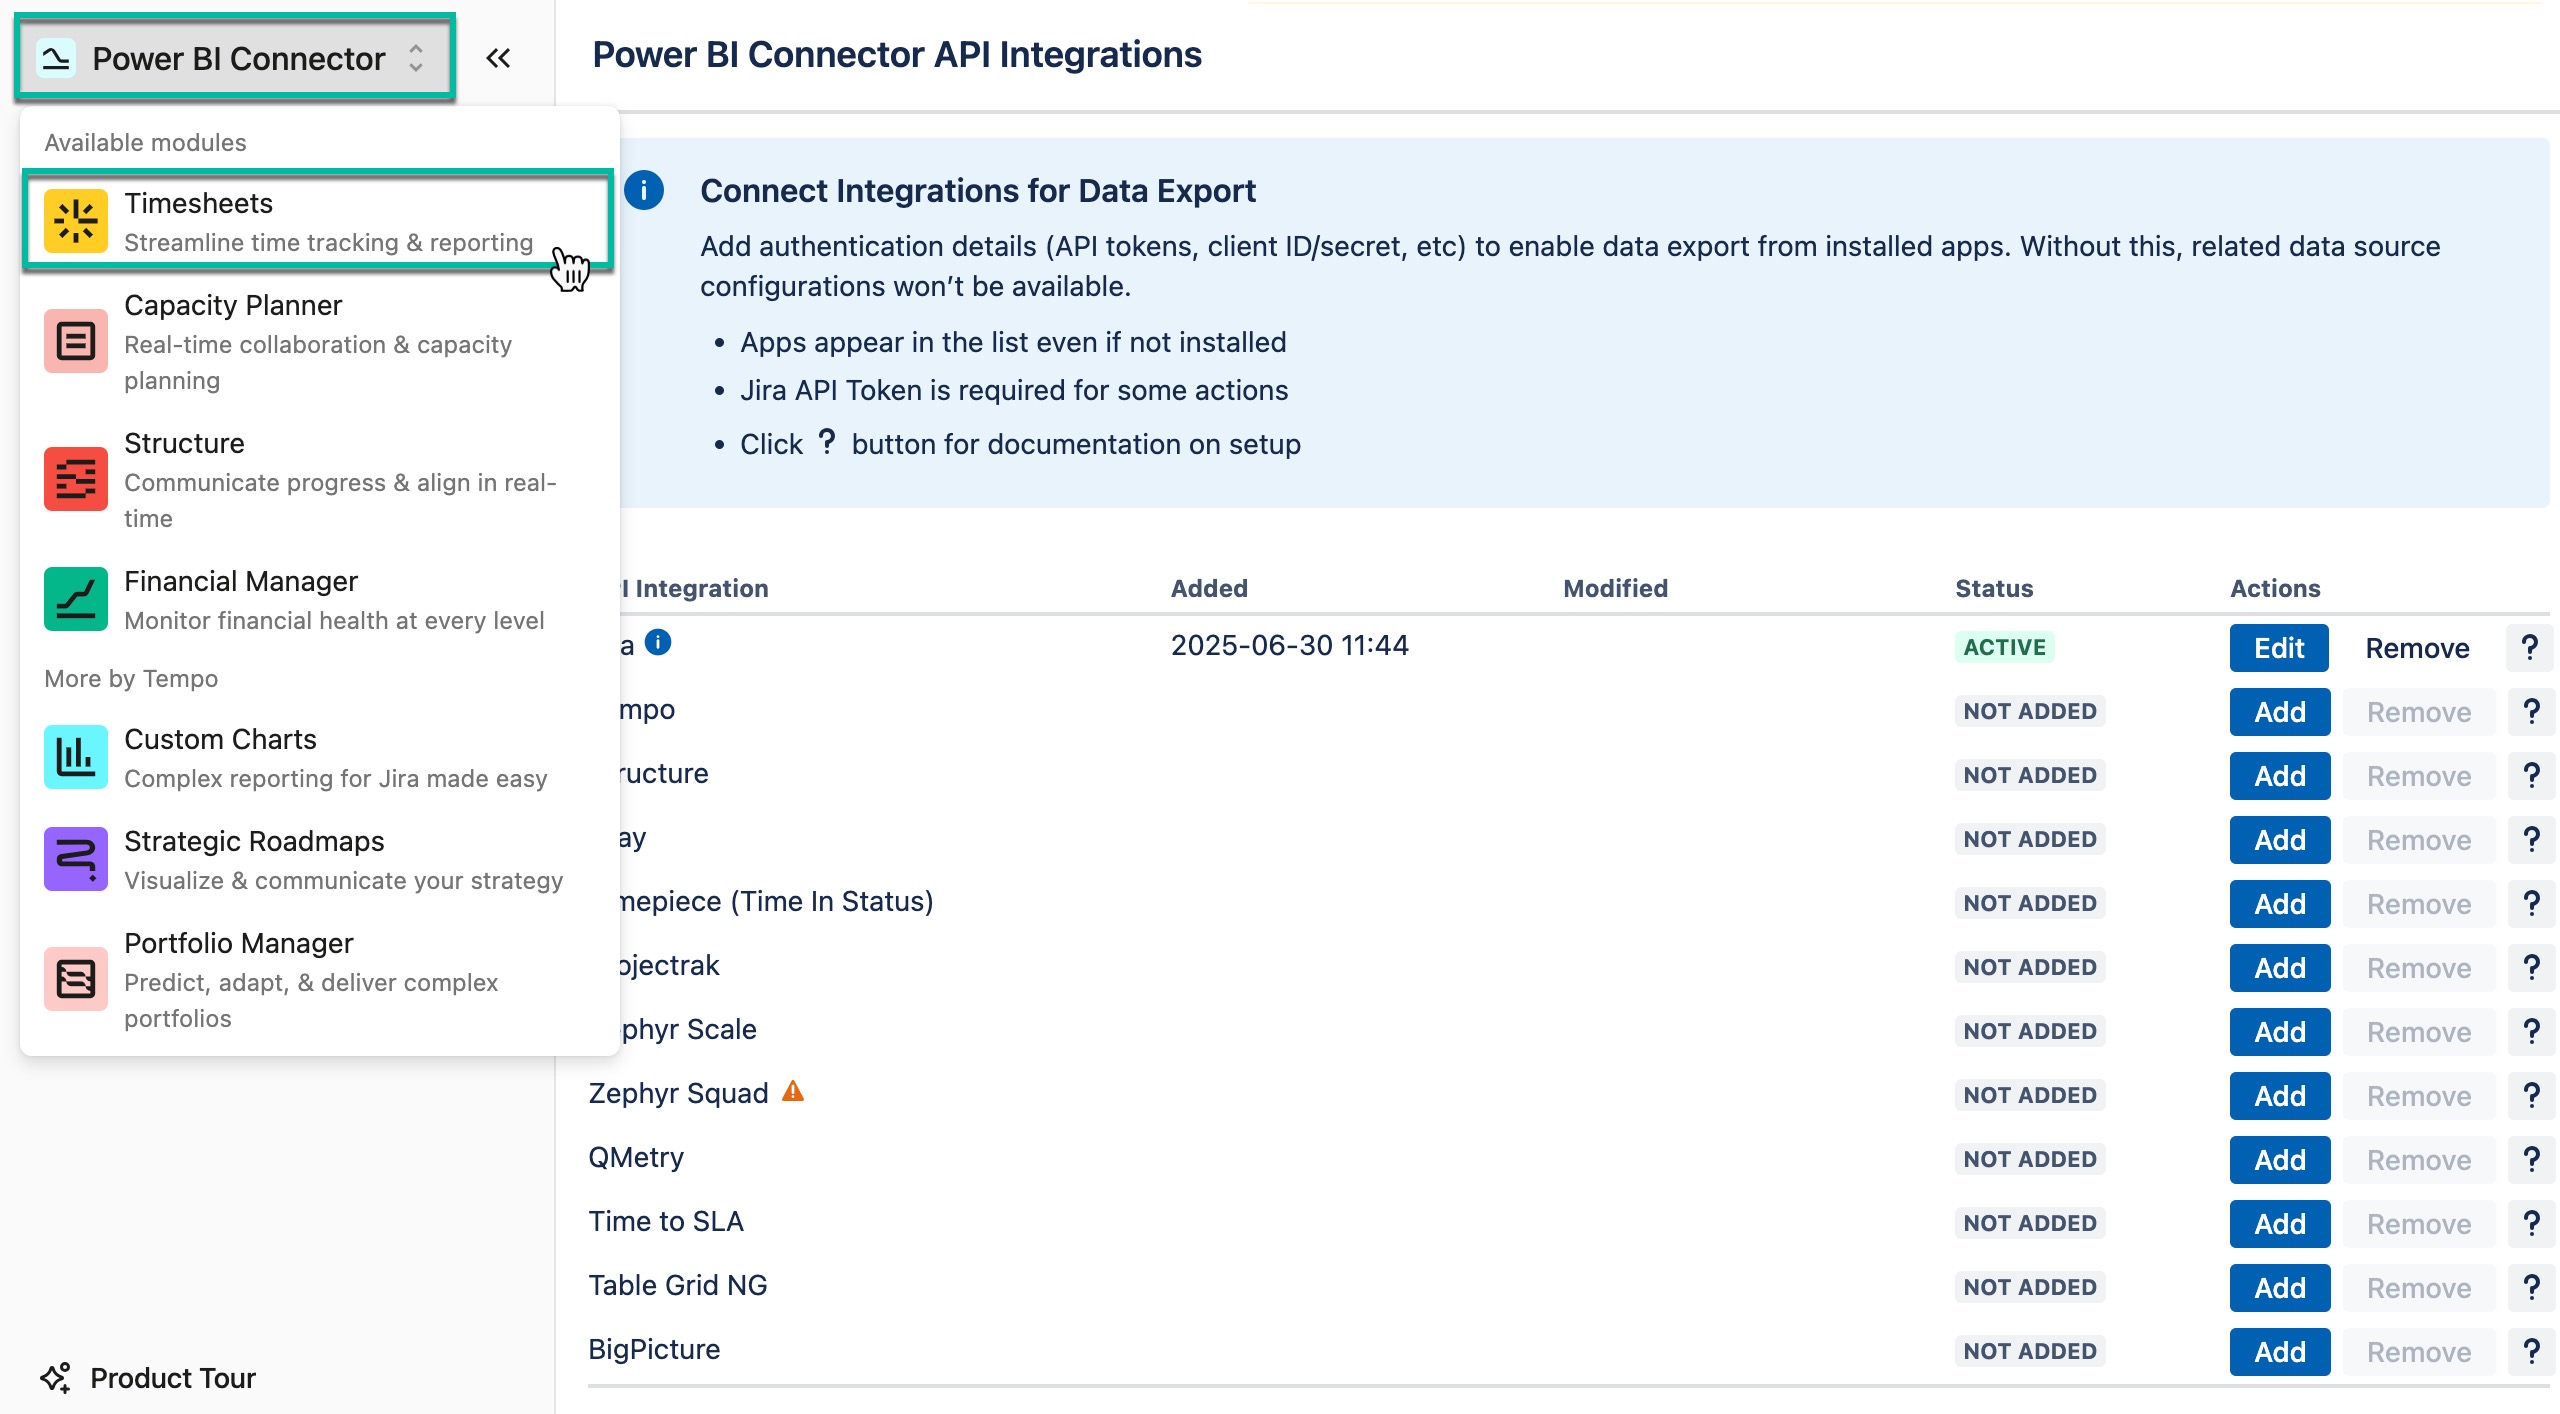Click the Added column header
The height and width of the screenshot is (1414, 2560).
[1207, 588]
